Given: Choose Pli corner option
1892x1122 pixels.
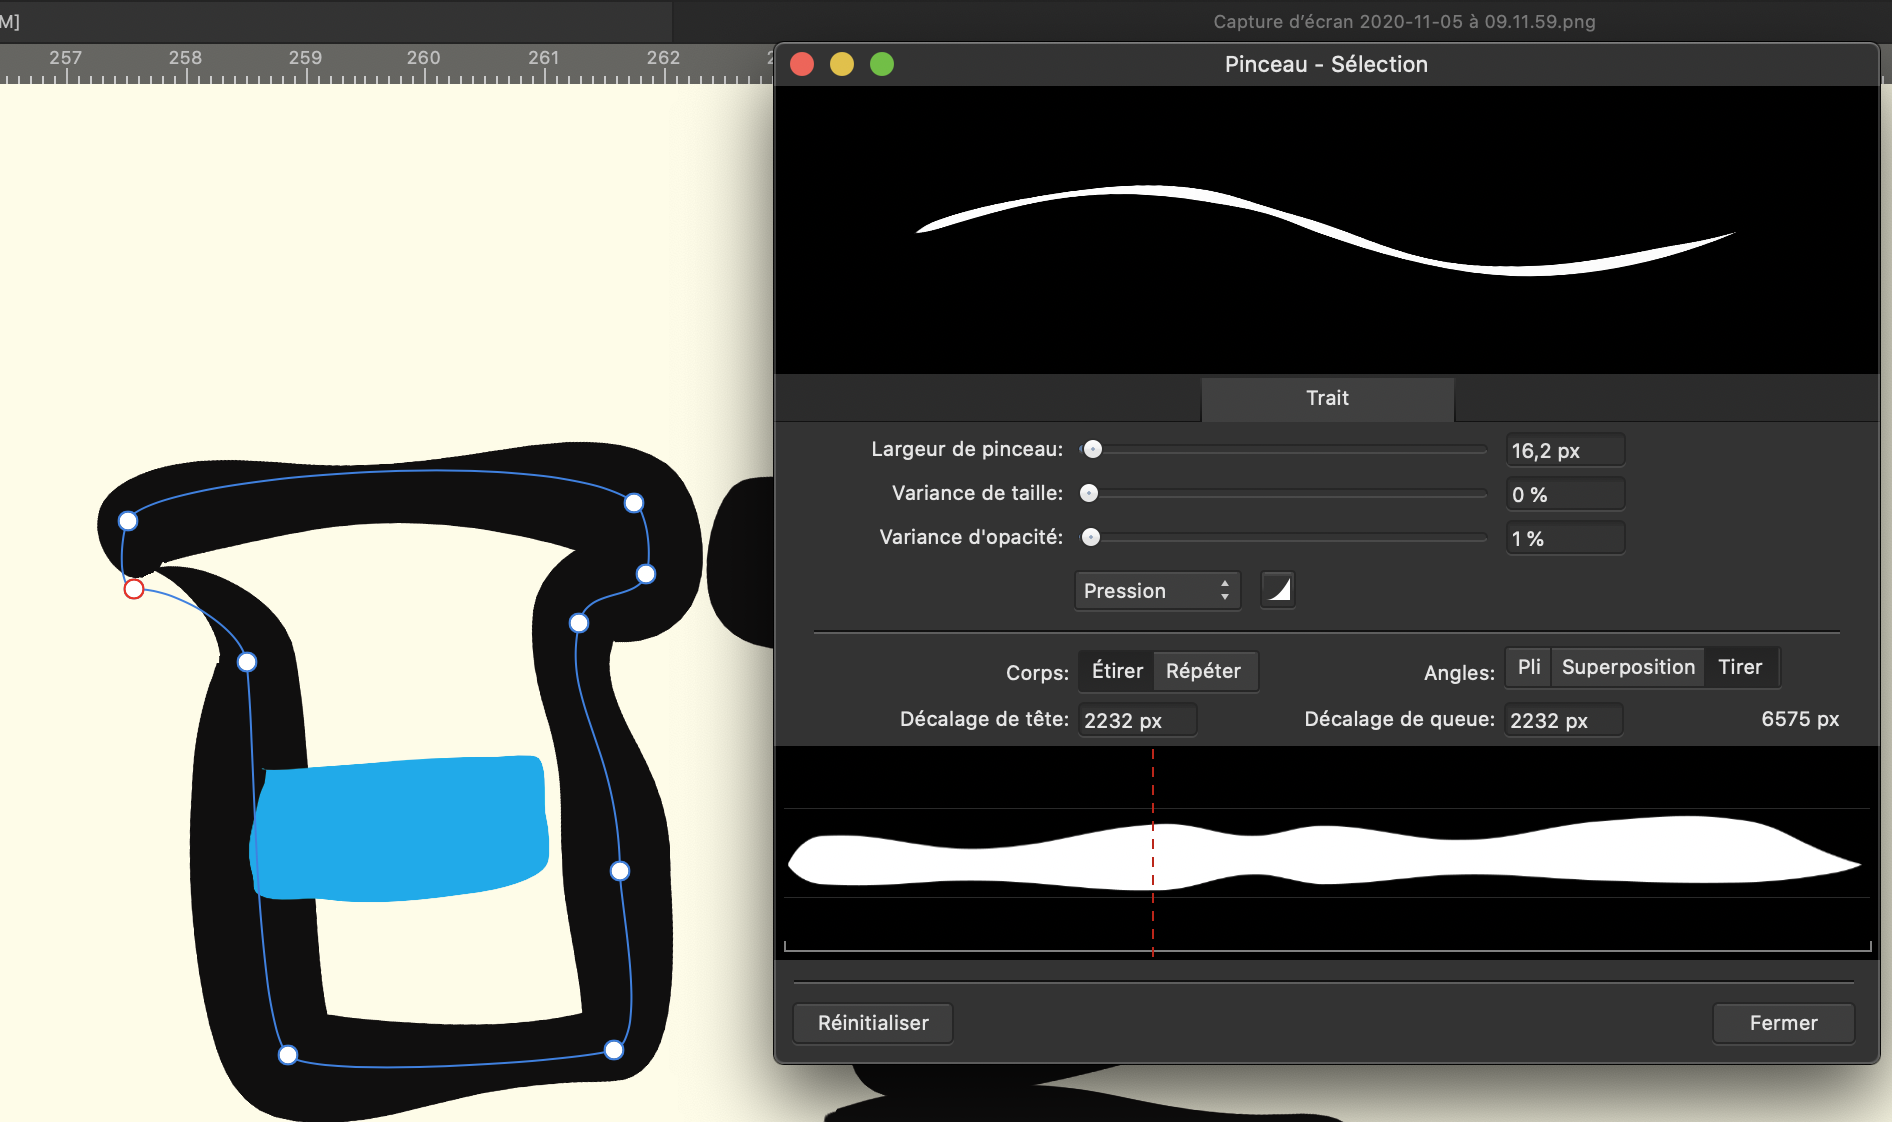Looking at the screenshot, I should pos(1529,667).
